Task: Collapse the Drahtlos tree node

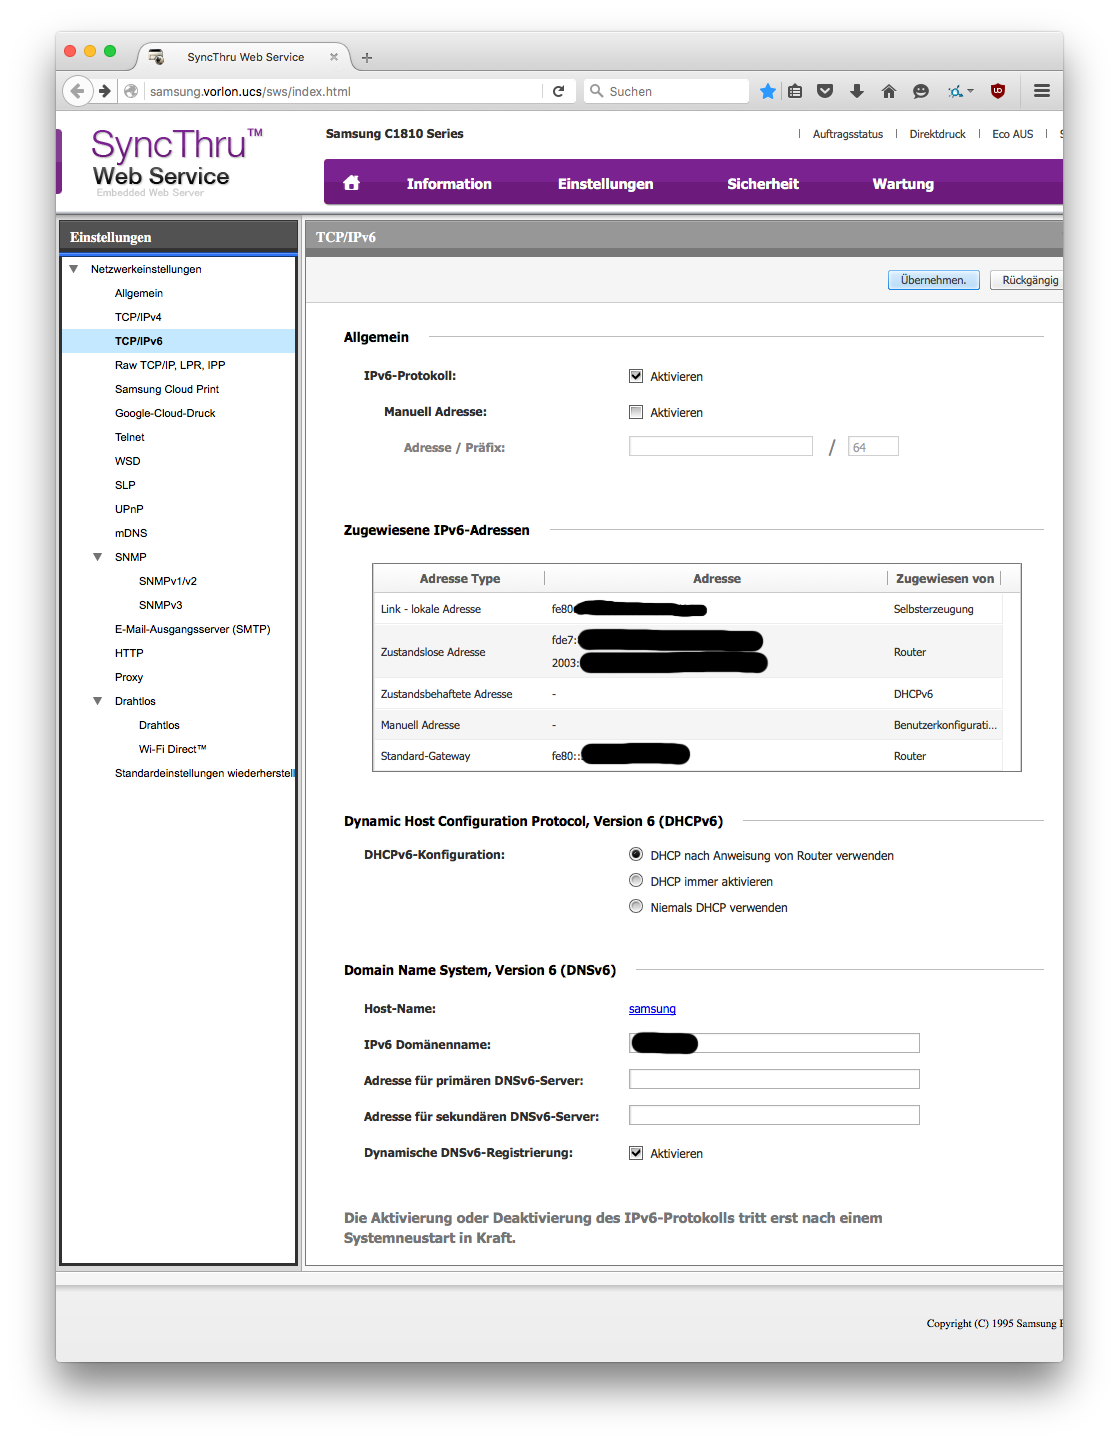Action: click(98, 701)
